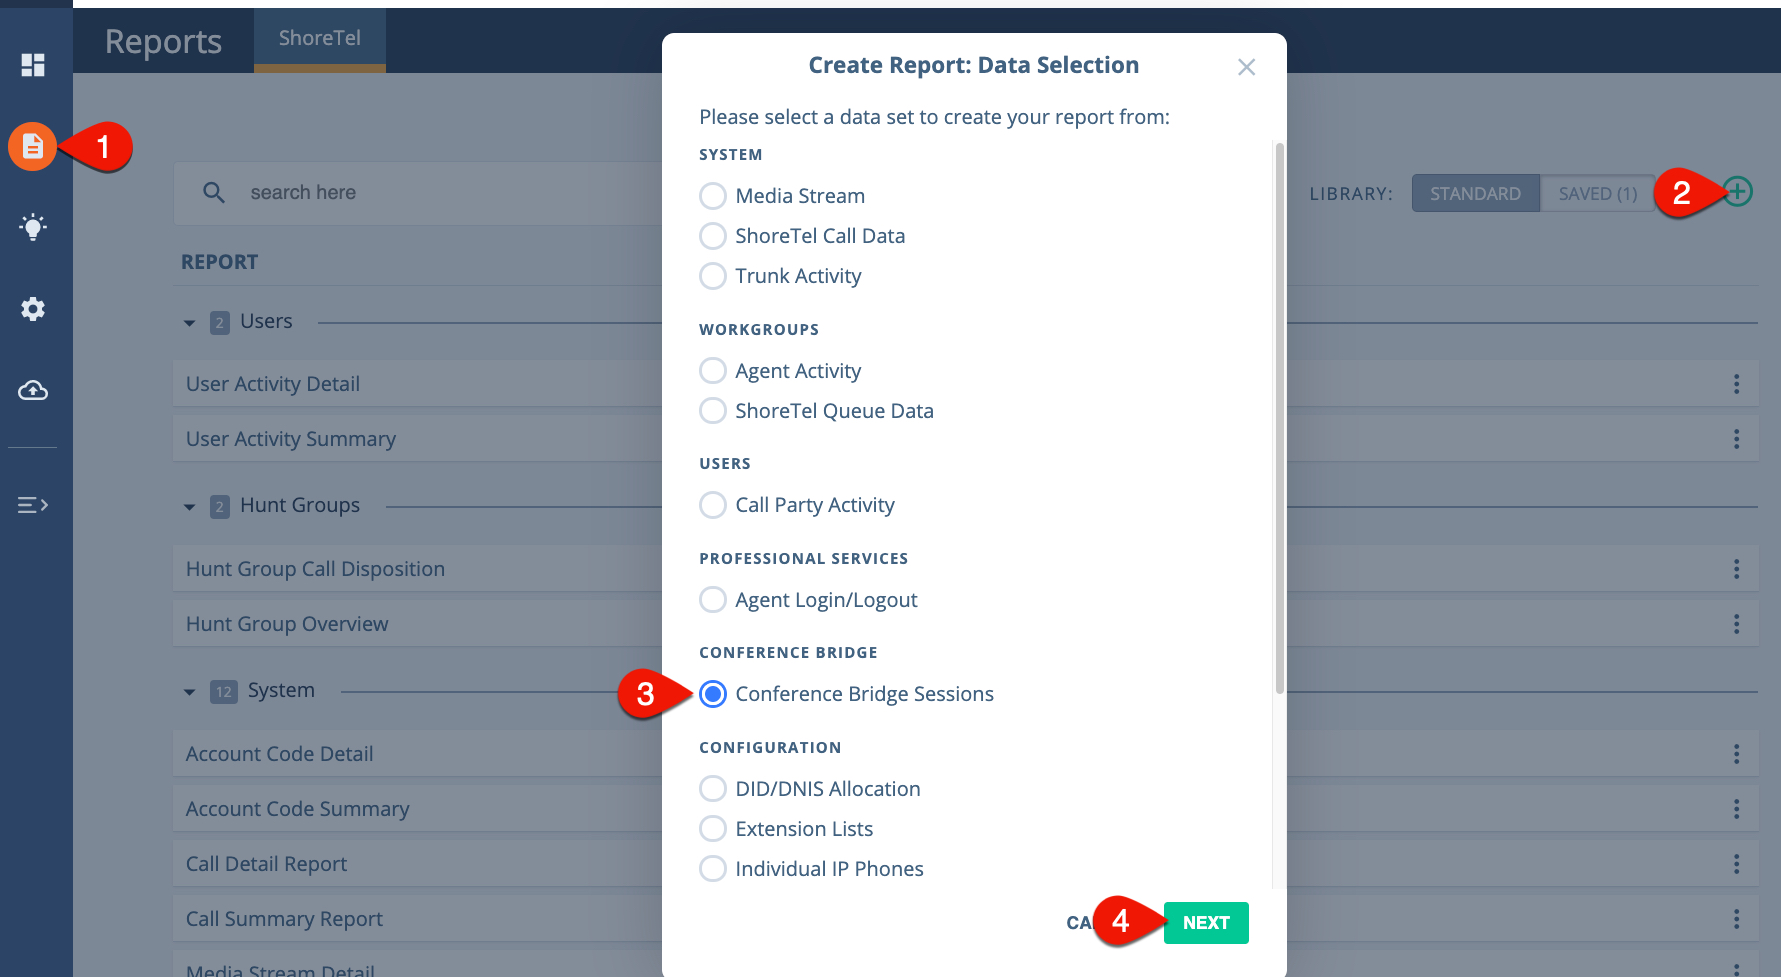Click the search magnifier icon
1781x977 pixels.
click(214, 192)
